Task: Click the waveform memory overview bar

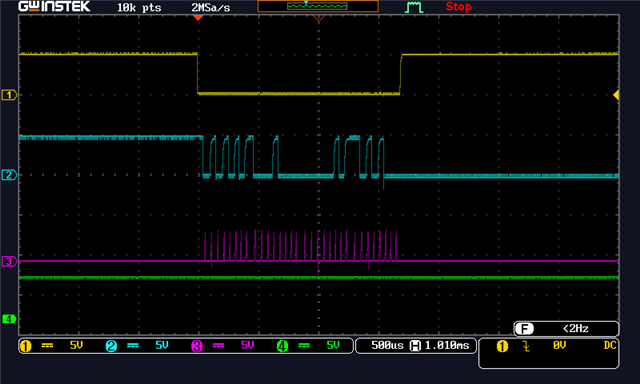Action: pyautogui.click(x=318, y=6)
